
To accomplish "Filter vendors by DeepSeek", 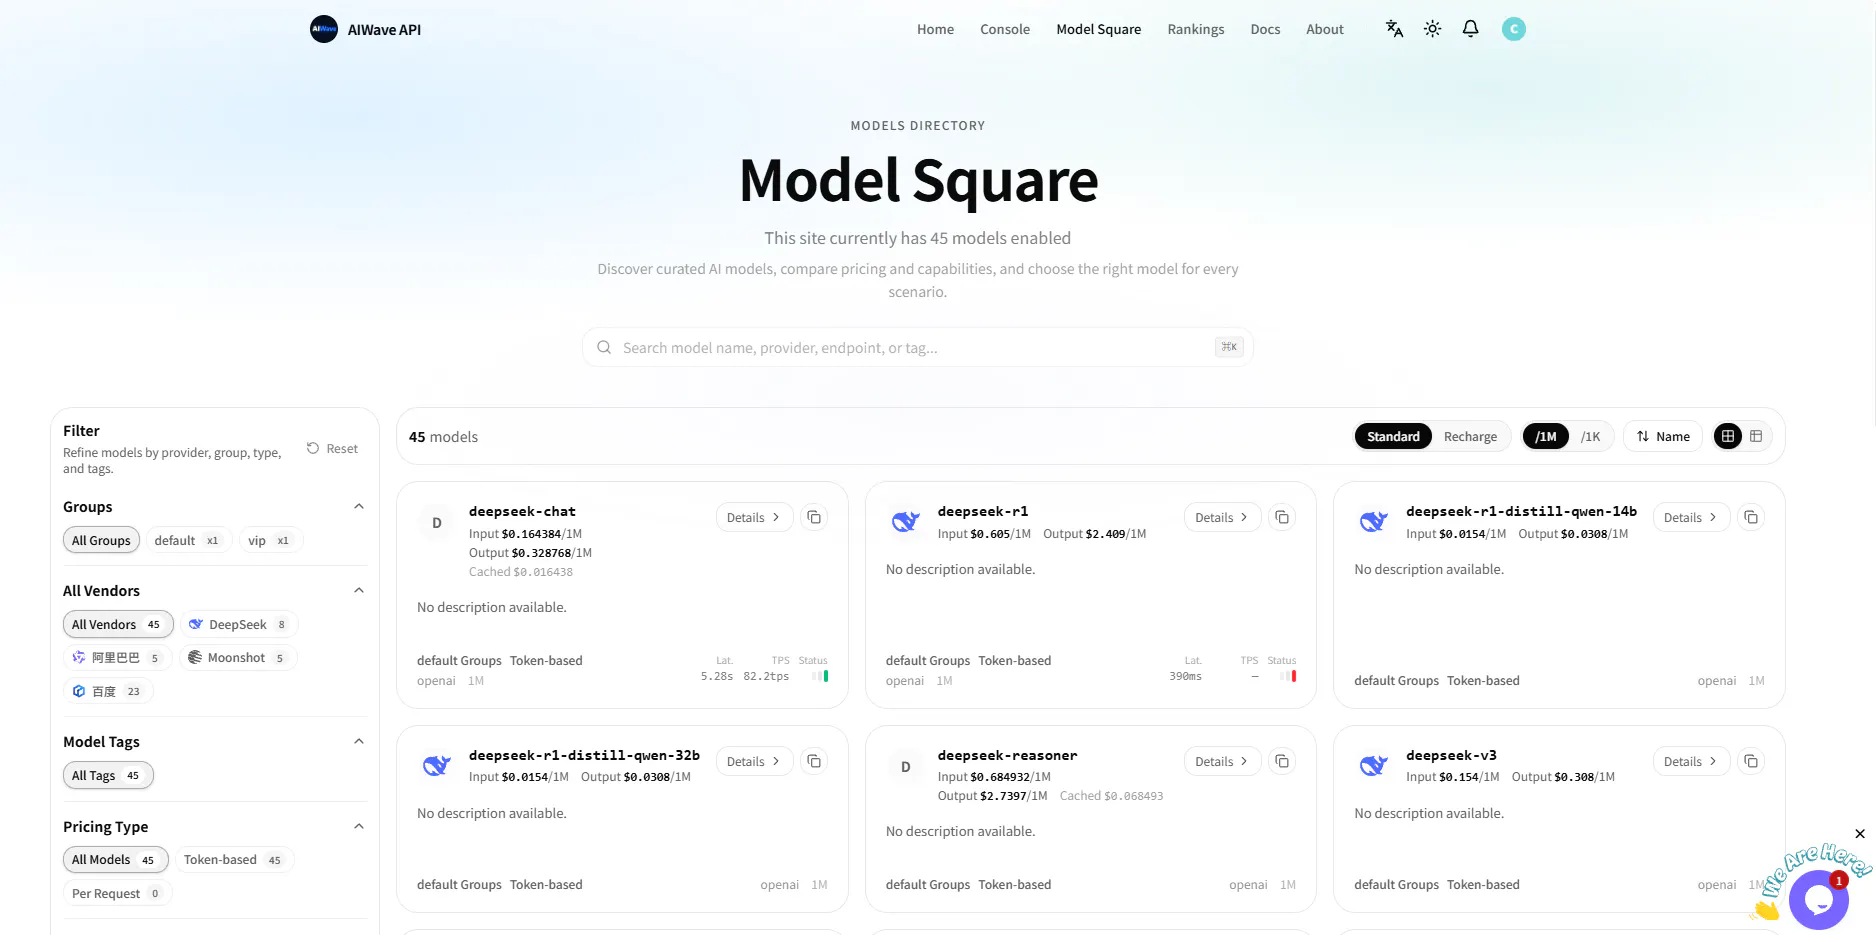I will [238, 624].
